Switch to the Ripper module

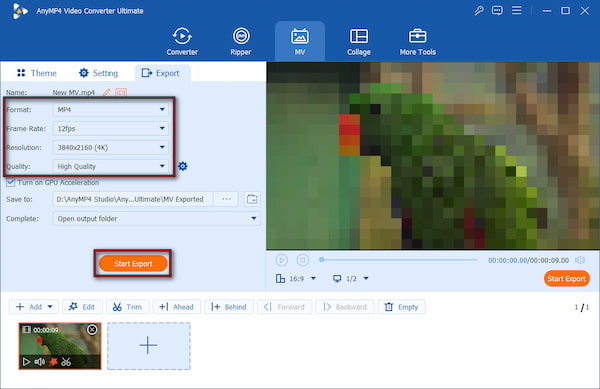(241, 42)
